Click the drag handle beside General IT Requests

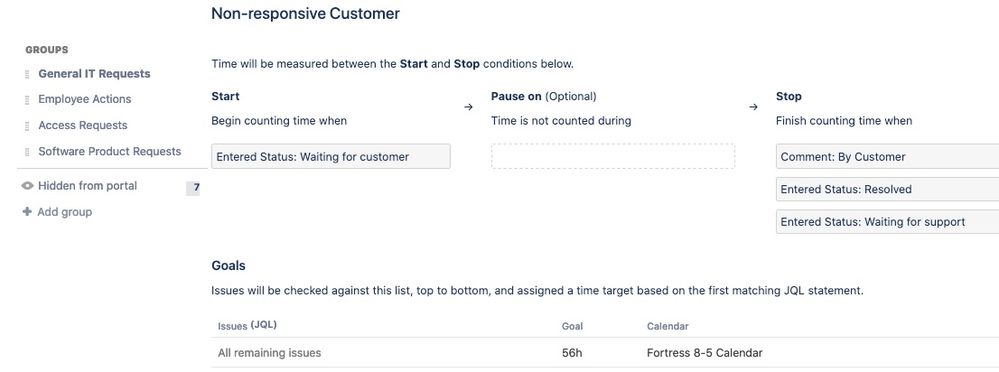27,74
